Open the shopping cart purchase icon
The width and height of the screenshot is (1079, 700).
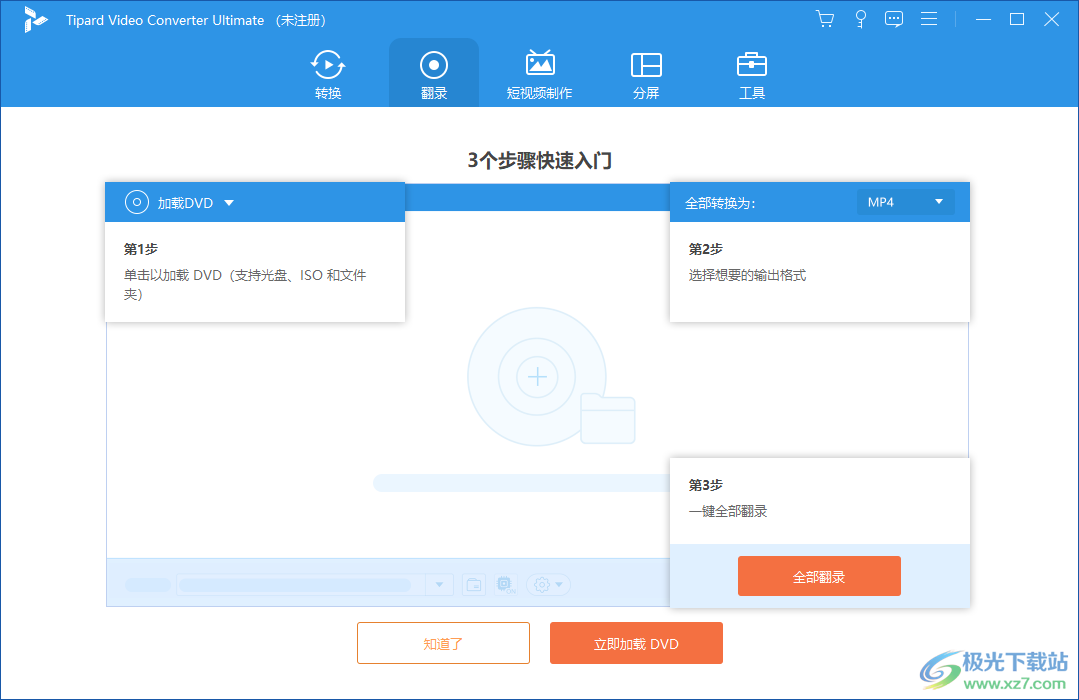[824, 18]
